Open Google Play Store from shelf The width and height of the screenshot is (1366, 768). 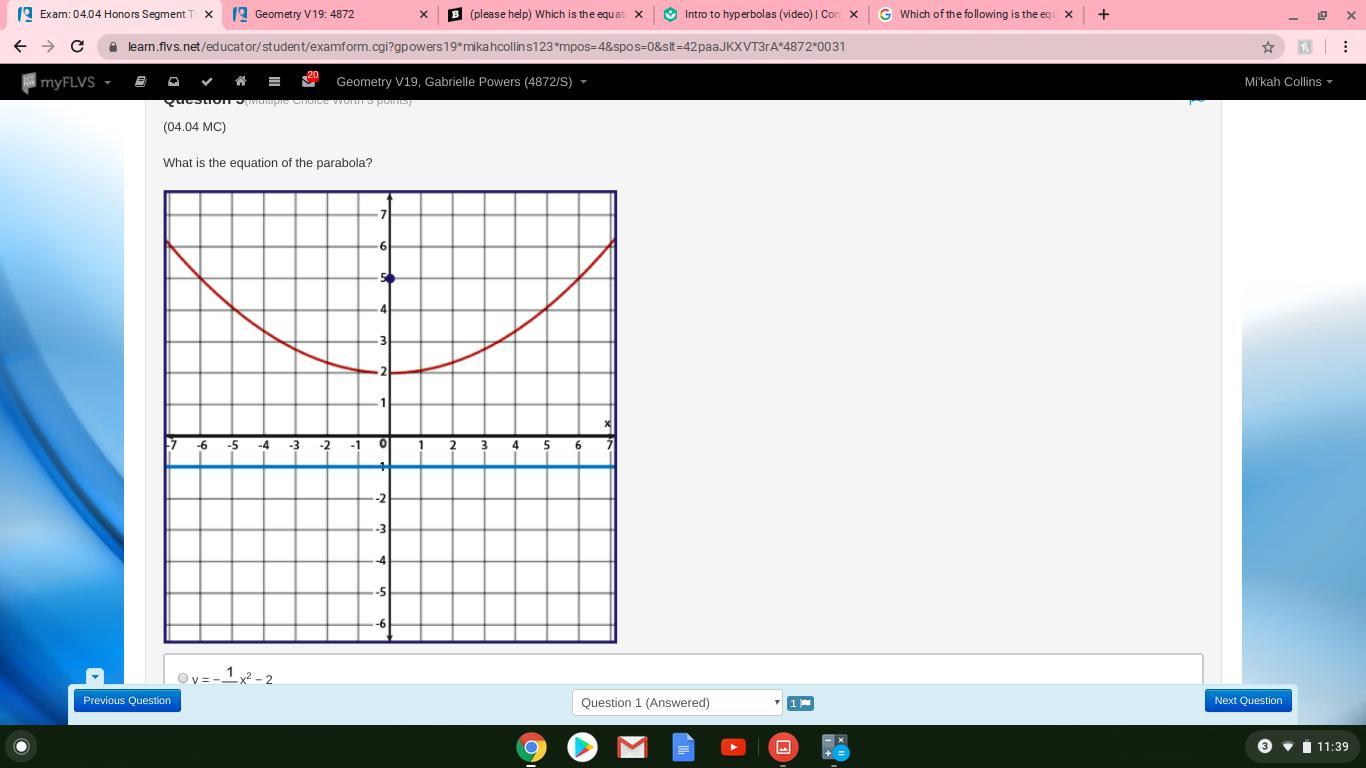582,747
